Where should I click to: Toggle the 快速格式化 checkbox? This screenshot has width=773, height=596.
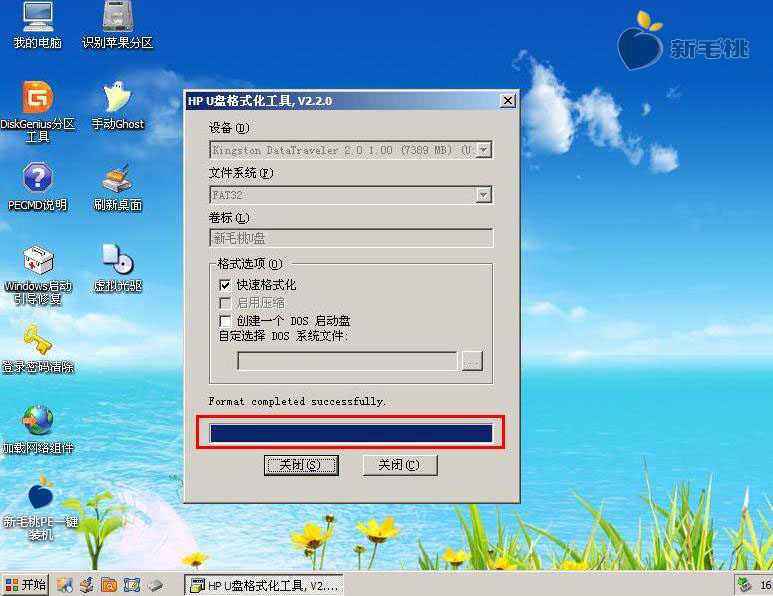click(x=225, y=285)
